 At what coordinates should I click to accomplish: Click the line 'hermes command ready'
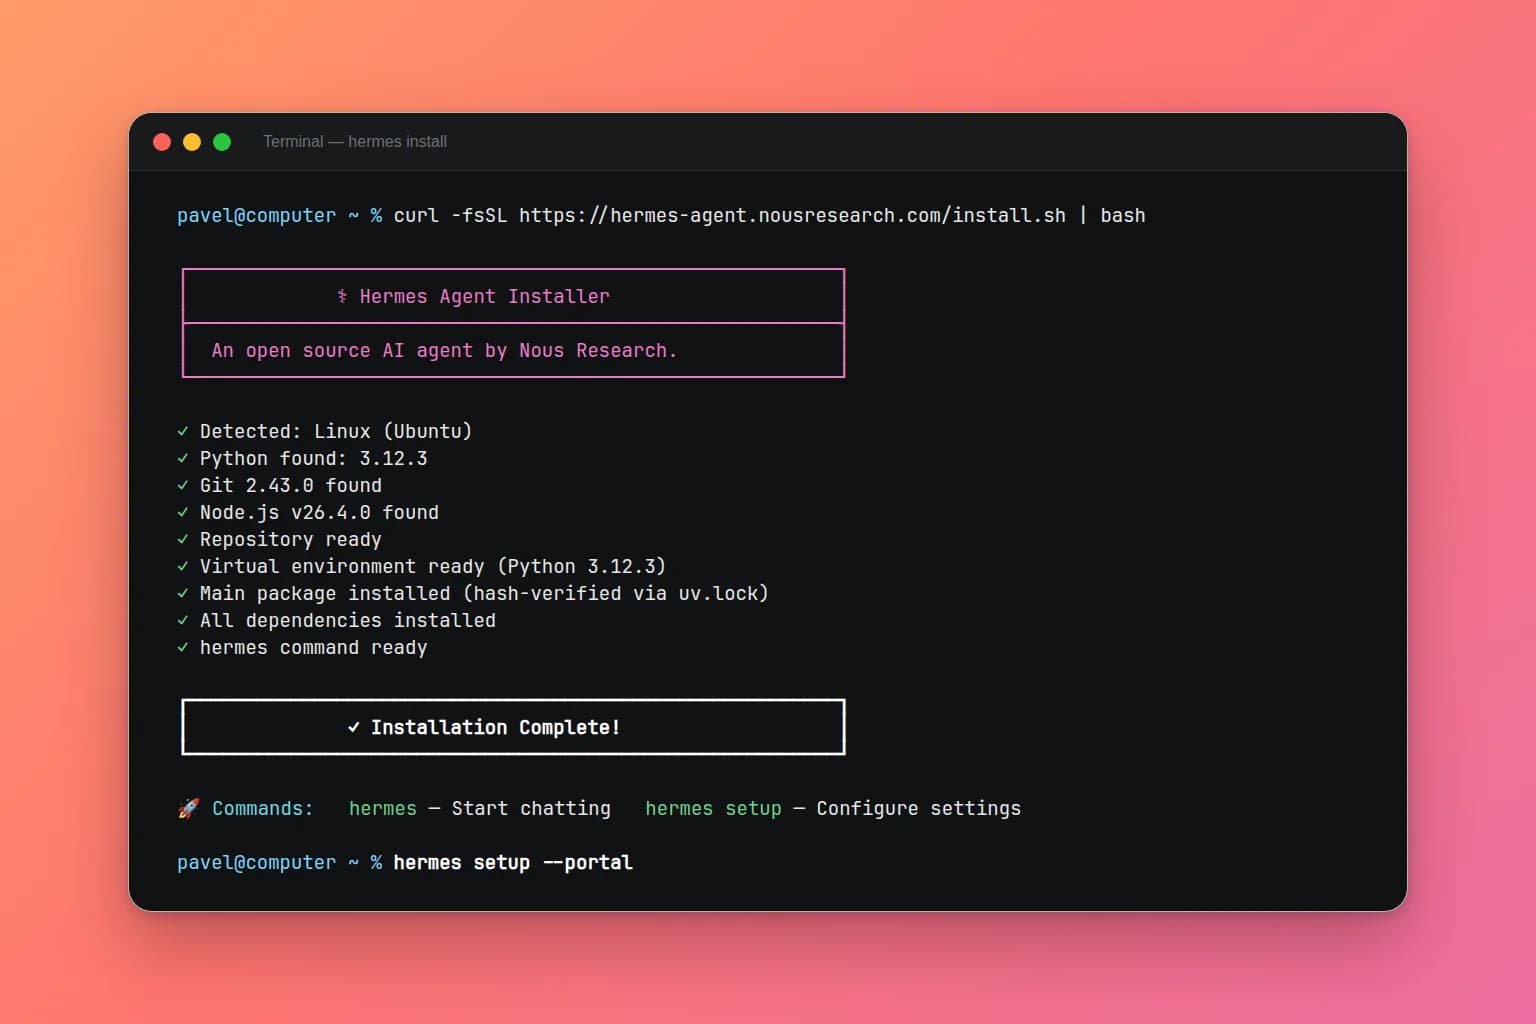(x=314, y=648)
